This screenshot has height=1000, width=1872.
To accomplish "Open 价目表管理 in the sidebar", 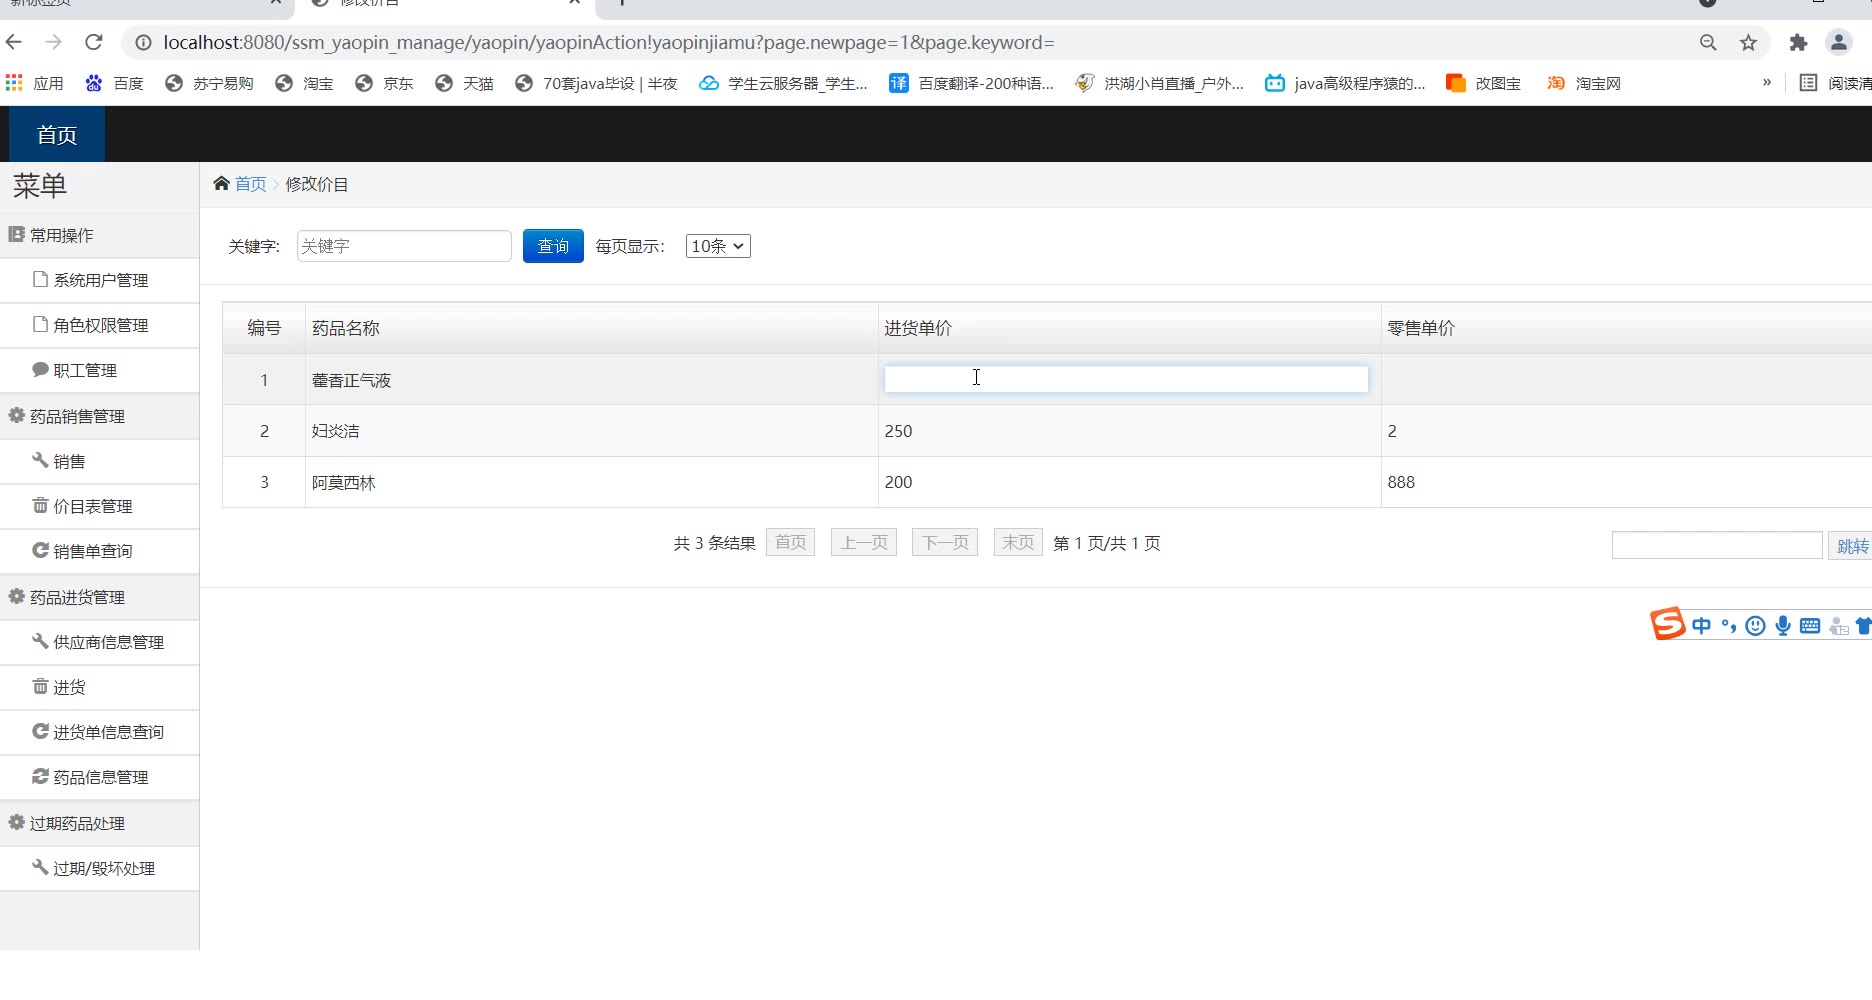I will point(100,506).
